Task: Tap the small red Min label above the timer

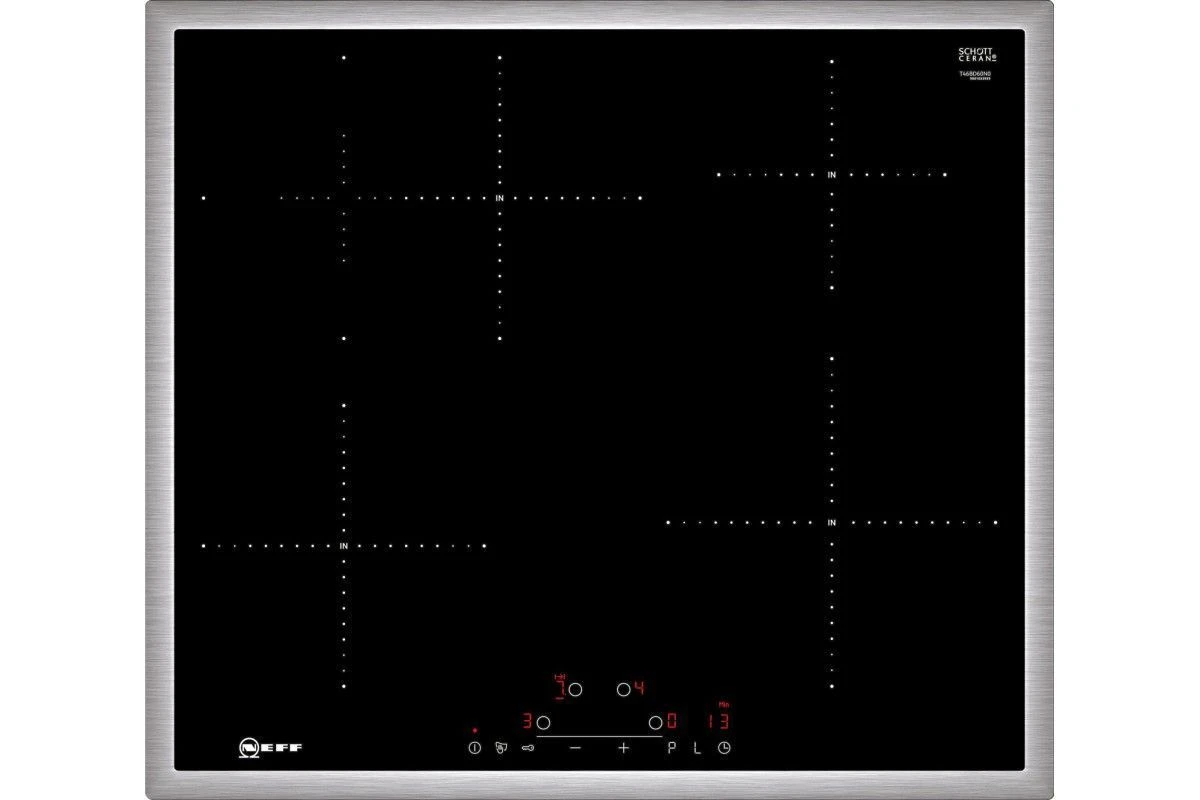Action: (723, 704)
